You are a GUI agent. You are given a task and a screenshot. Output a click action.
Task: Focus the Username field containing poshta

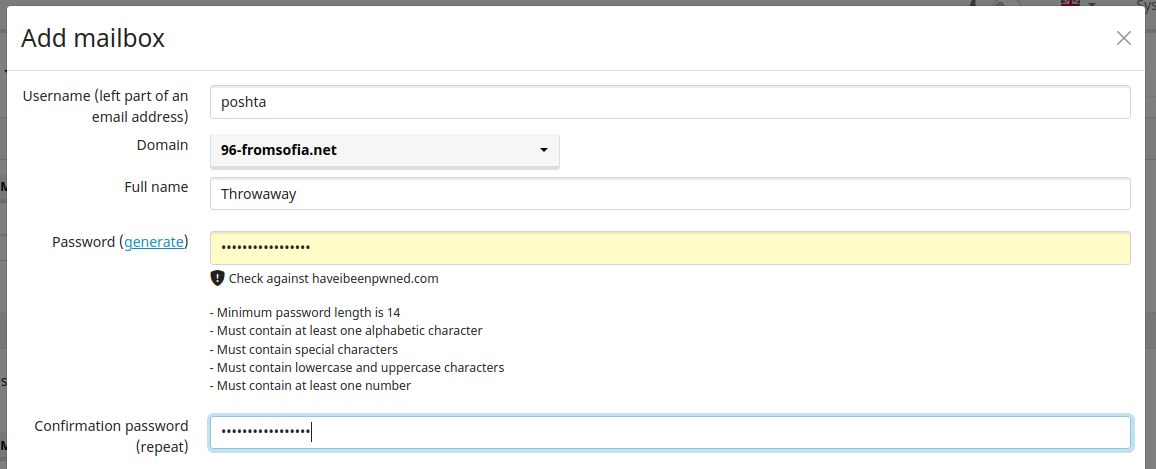(669, 102)
